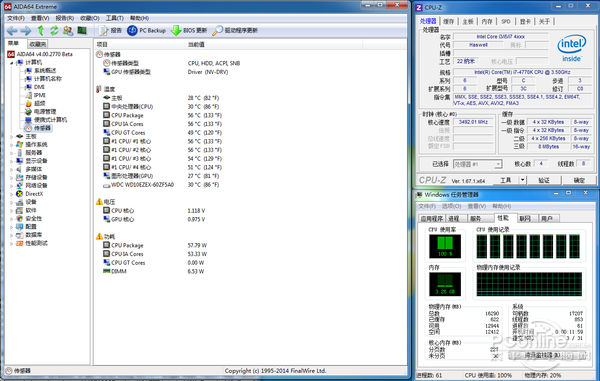This screenshot has width=600, height=381.
Task: Select the 传感器 sensor tree item
Action: [38, 128]
